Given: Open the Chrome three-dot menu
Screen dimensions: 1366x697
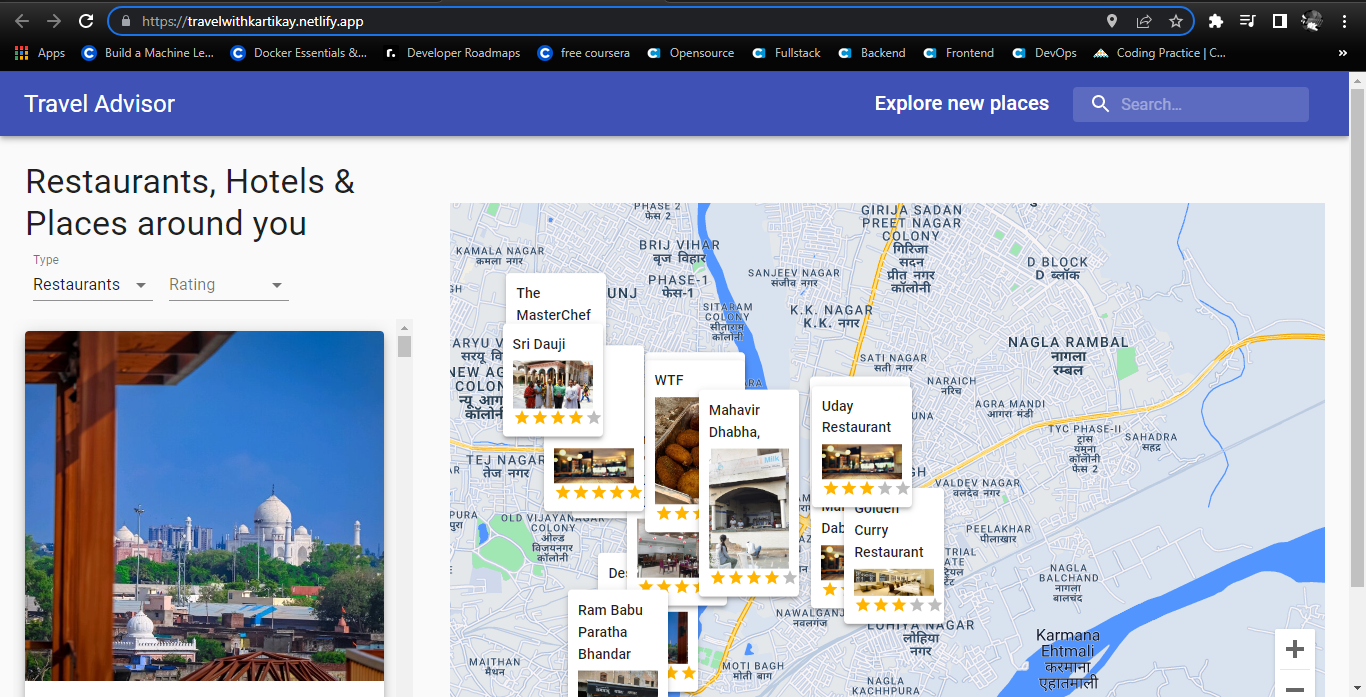Looking at the screenshot, I should click(1344, 20).
